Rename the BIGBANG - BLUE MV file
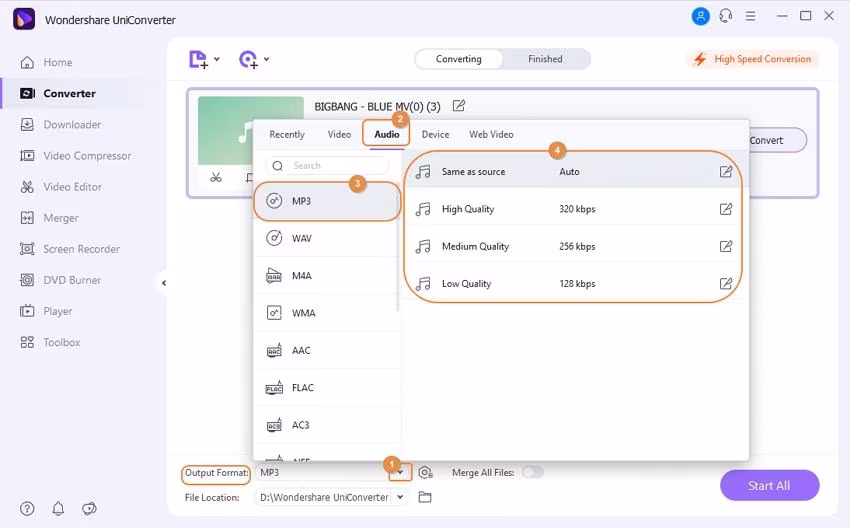Image resolution: width=850 pixels, height=528 pixels. click(459, 106)
